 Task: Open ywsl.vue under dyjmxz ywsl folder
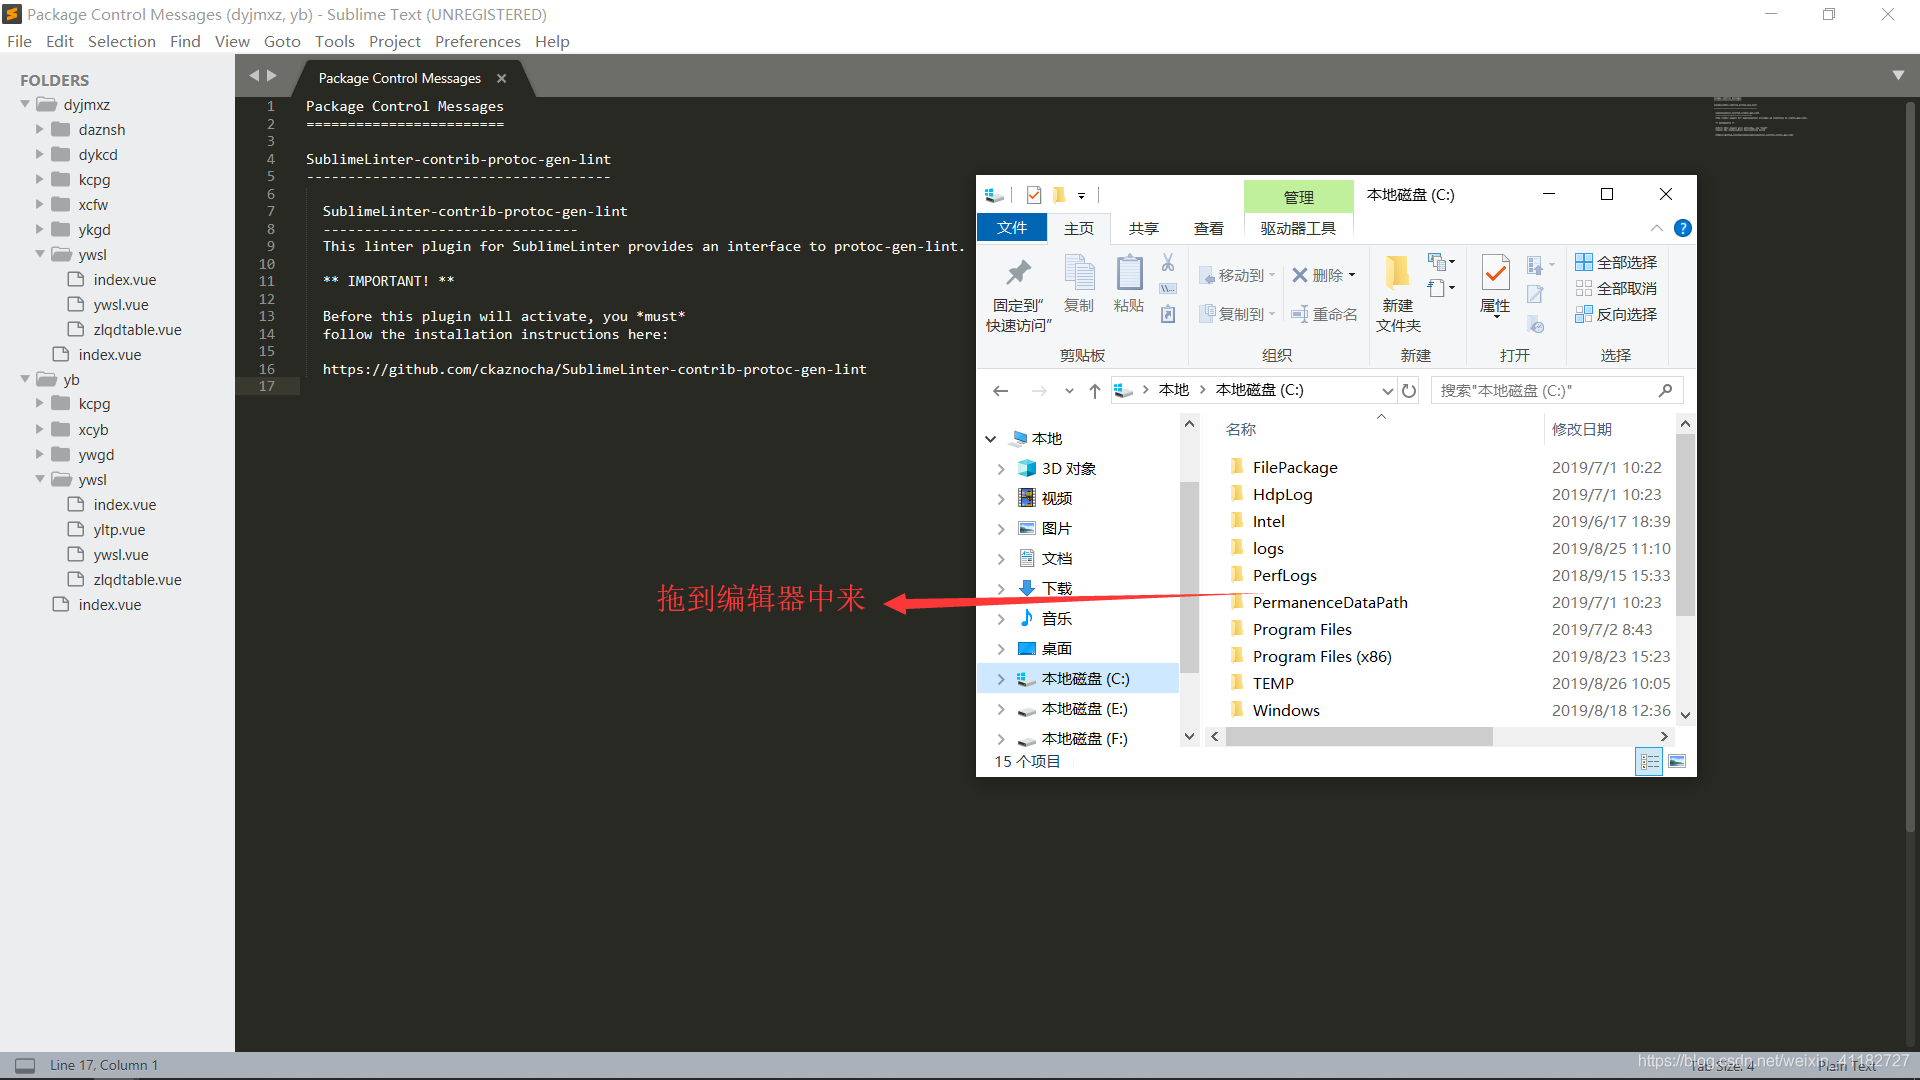(121, 304)
